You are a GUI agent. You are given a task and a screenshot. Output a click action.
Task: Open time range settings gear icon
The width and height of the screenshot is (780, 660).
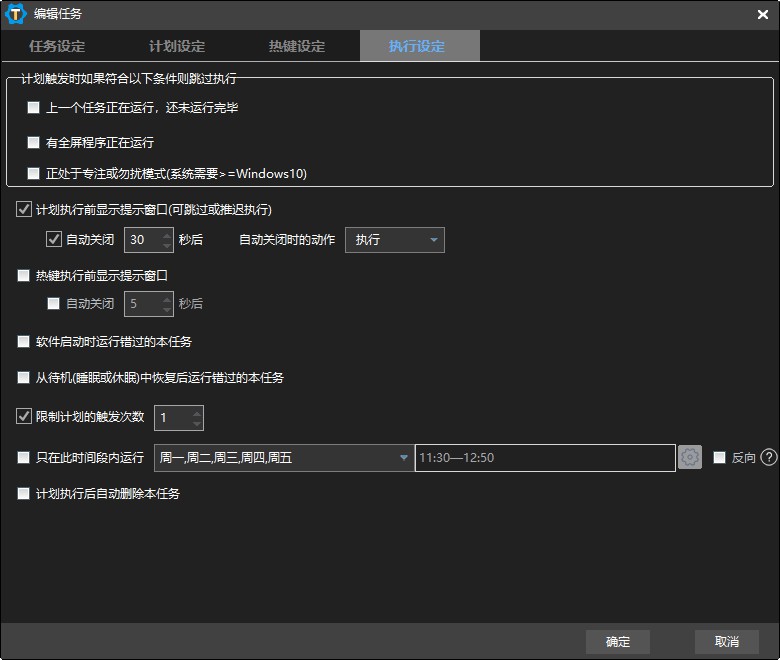tap(690, 457)
